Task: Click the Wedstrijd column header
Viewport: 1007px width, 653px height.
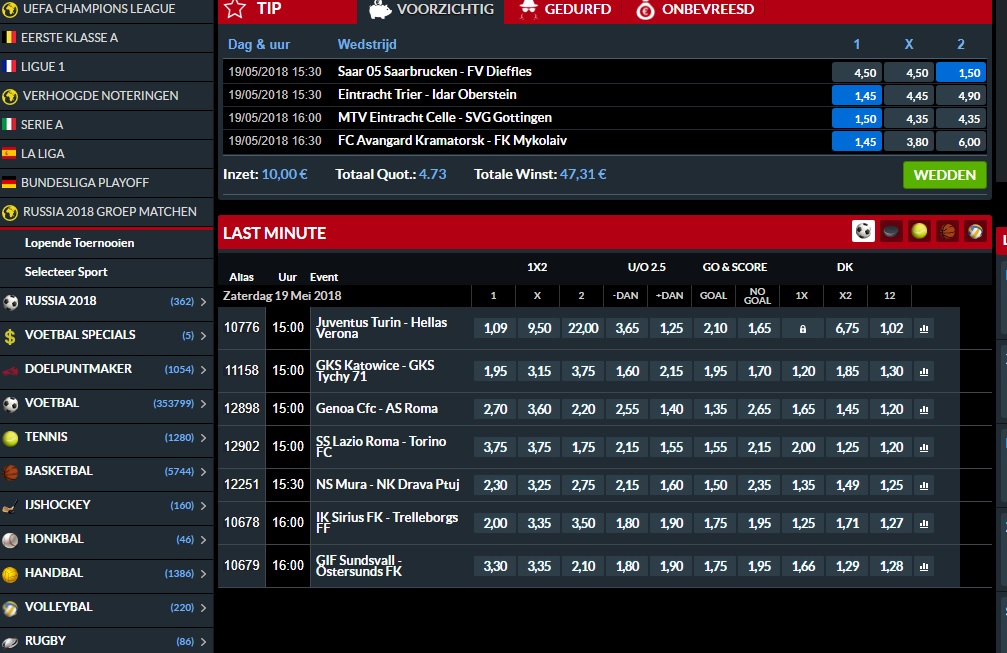Action: pos(367,44)
